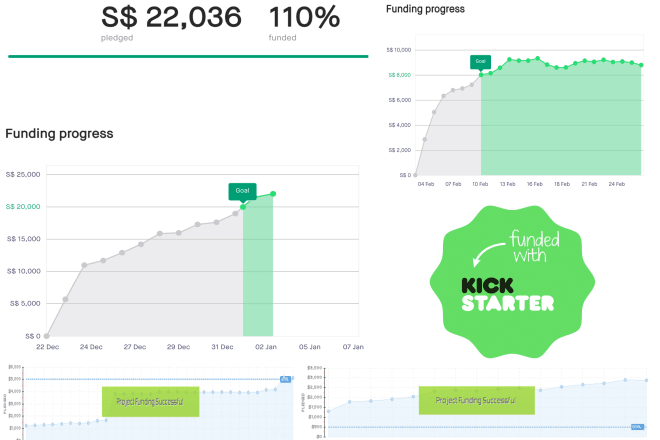Click the 27 Dec date label
The image size is (660, 440).
tap(135, 347)
